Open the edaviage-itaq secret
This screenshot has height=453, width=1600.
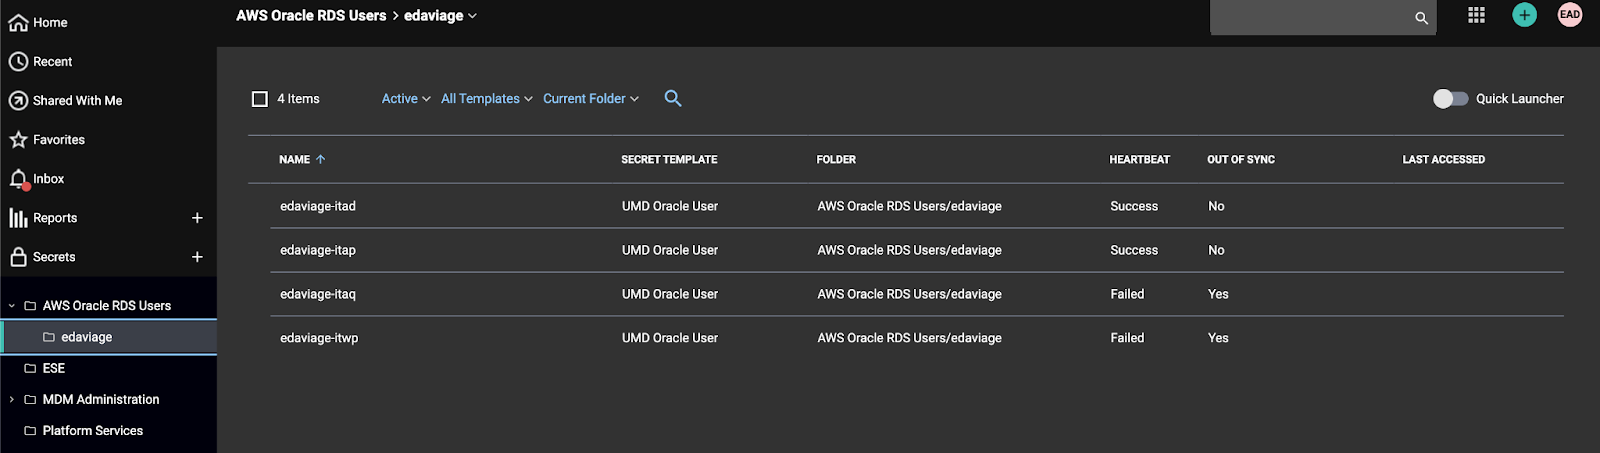318,294
